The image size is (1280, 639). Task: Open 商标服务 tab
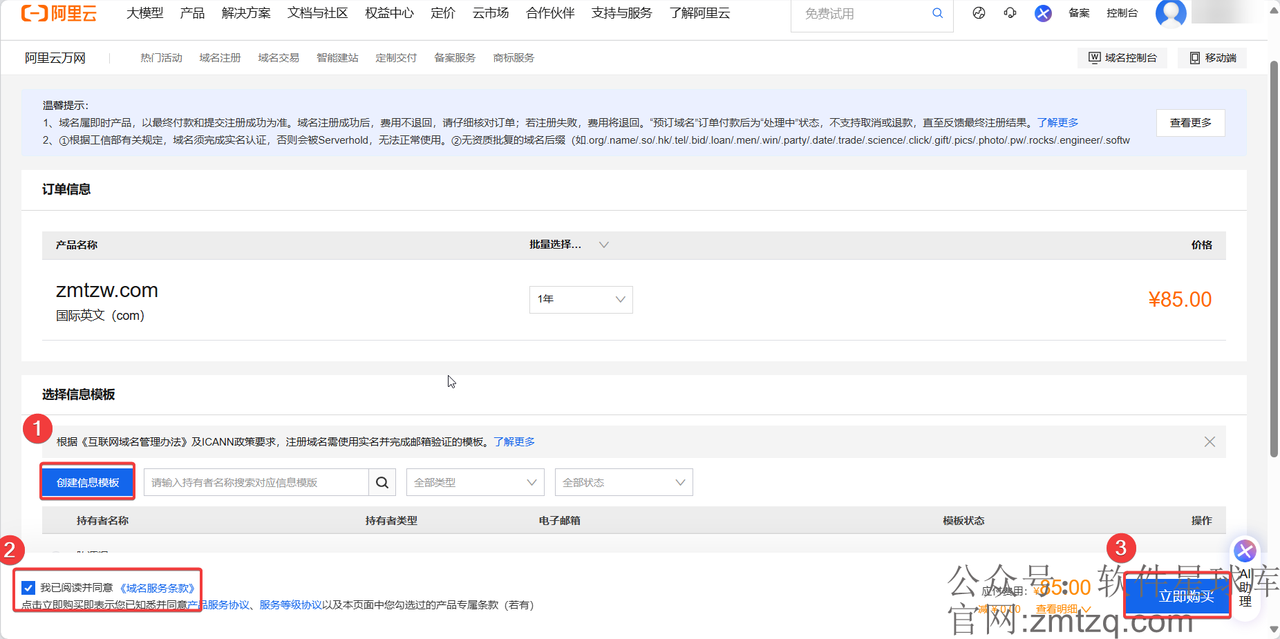pos(513,58)
